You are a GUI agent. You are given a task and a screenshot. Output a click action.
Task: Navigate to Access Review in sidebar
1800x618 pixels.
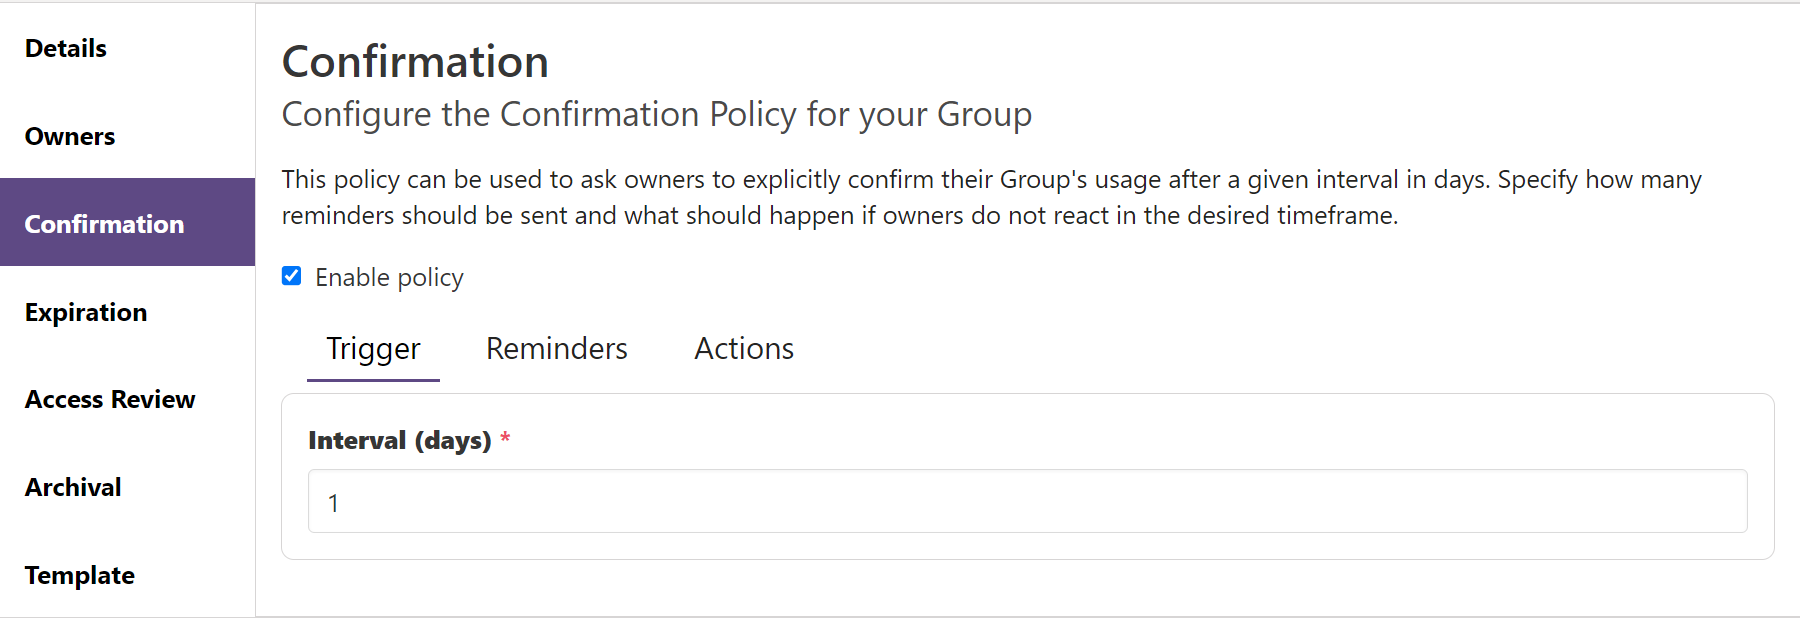coord(127,399)
